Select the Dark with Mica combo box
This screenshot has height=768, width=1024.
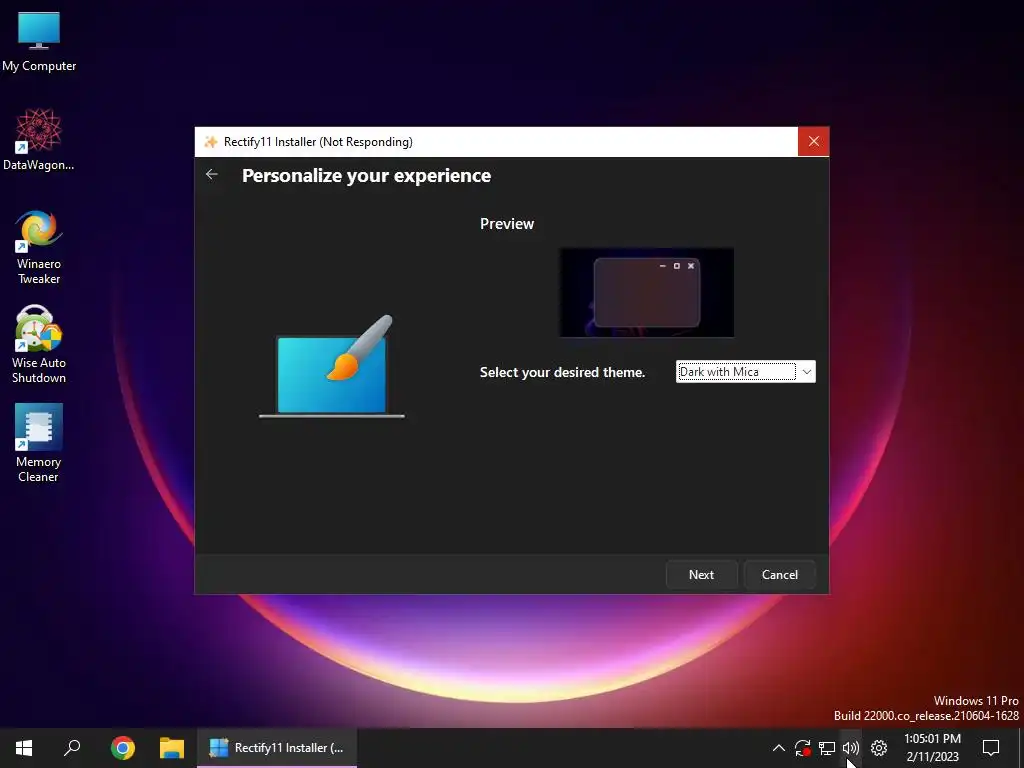coord(745,372)
